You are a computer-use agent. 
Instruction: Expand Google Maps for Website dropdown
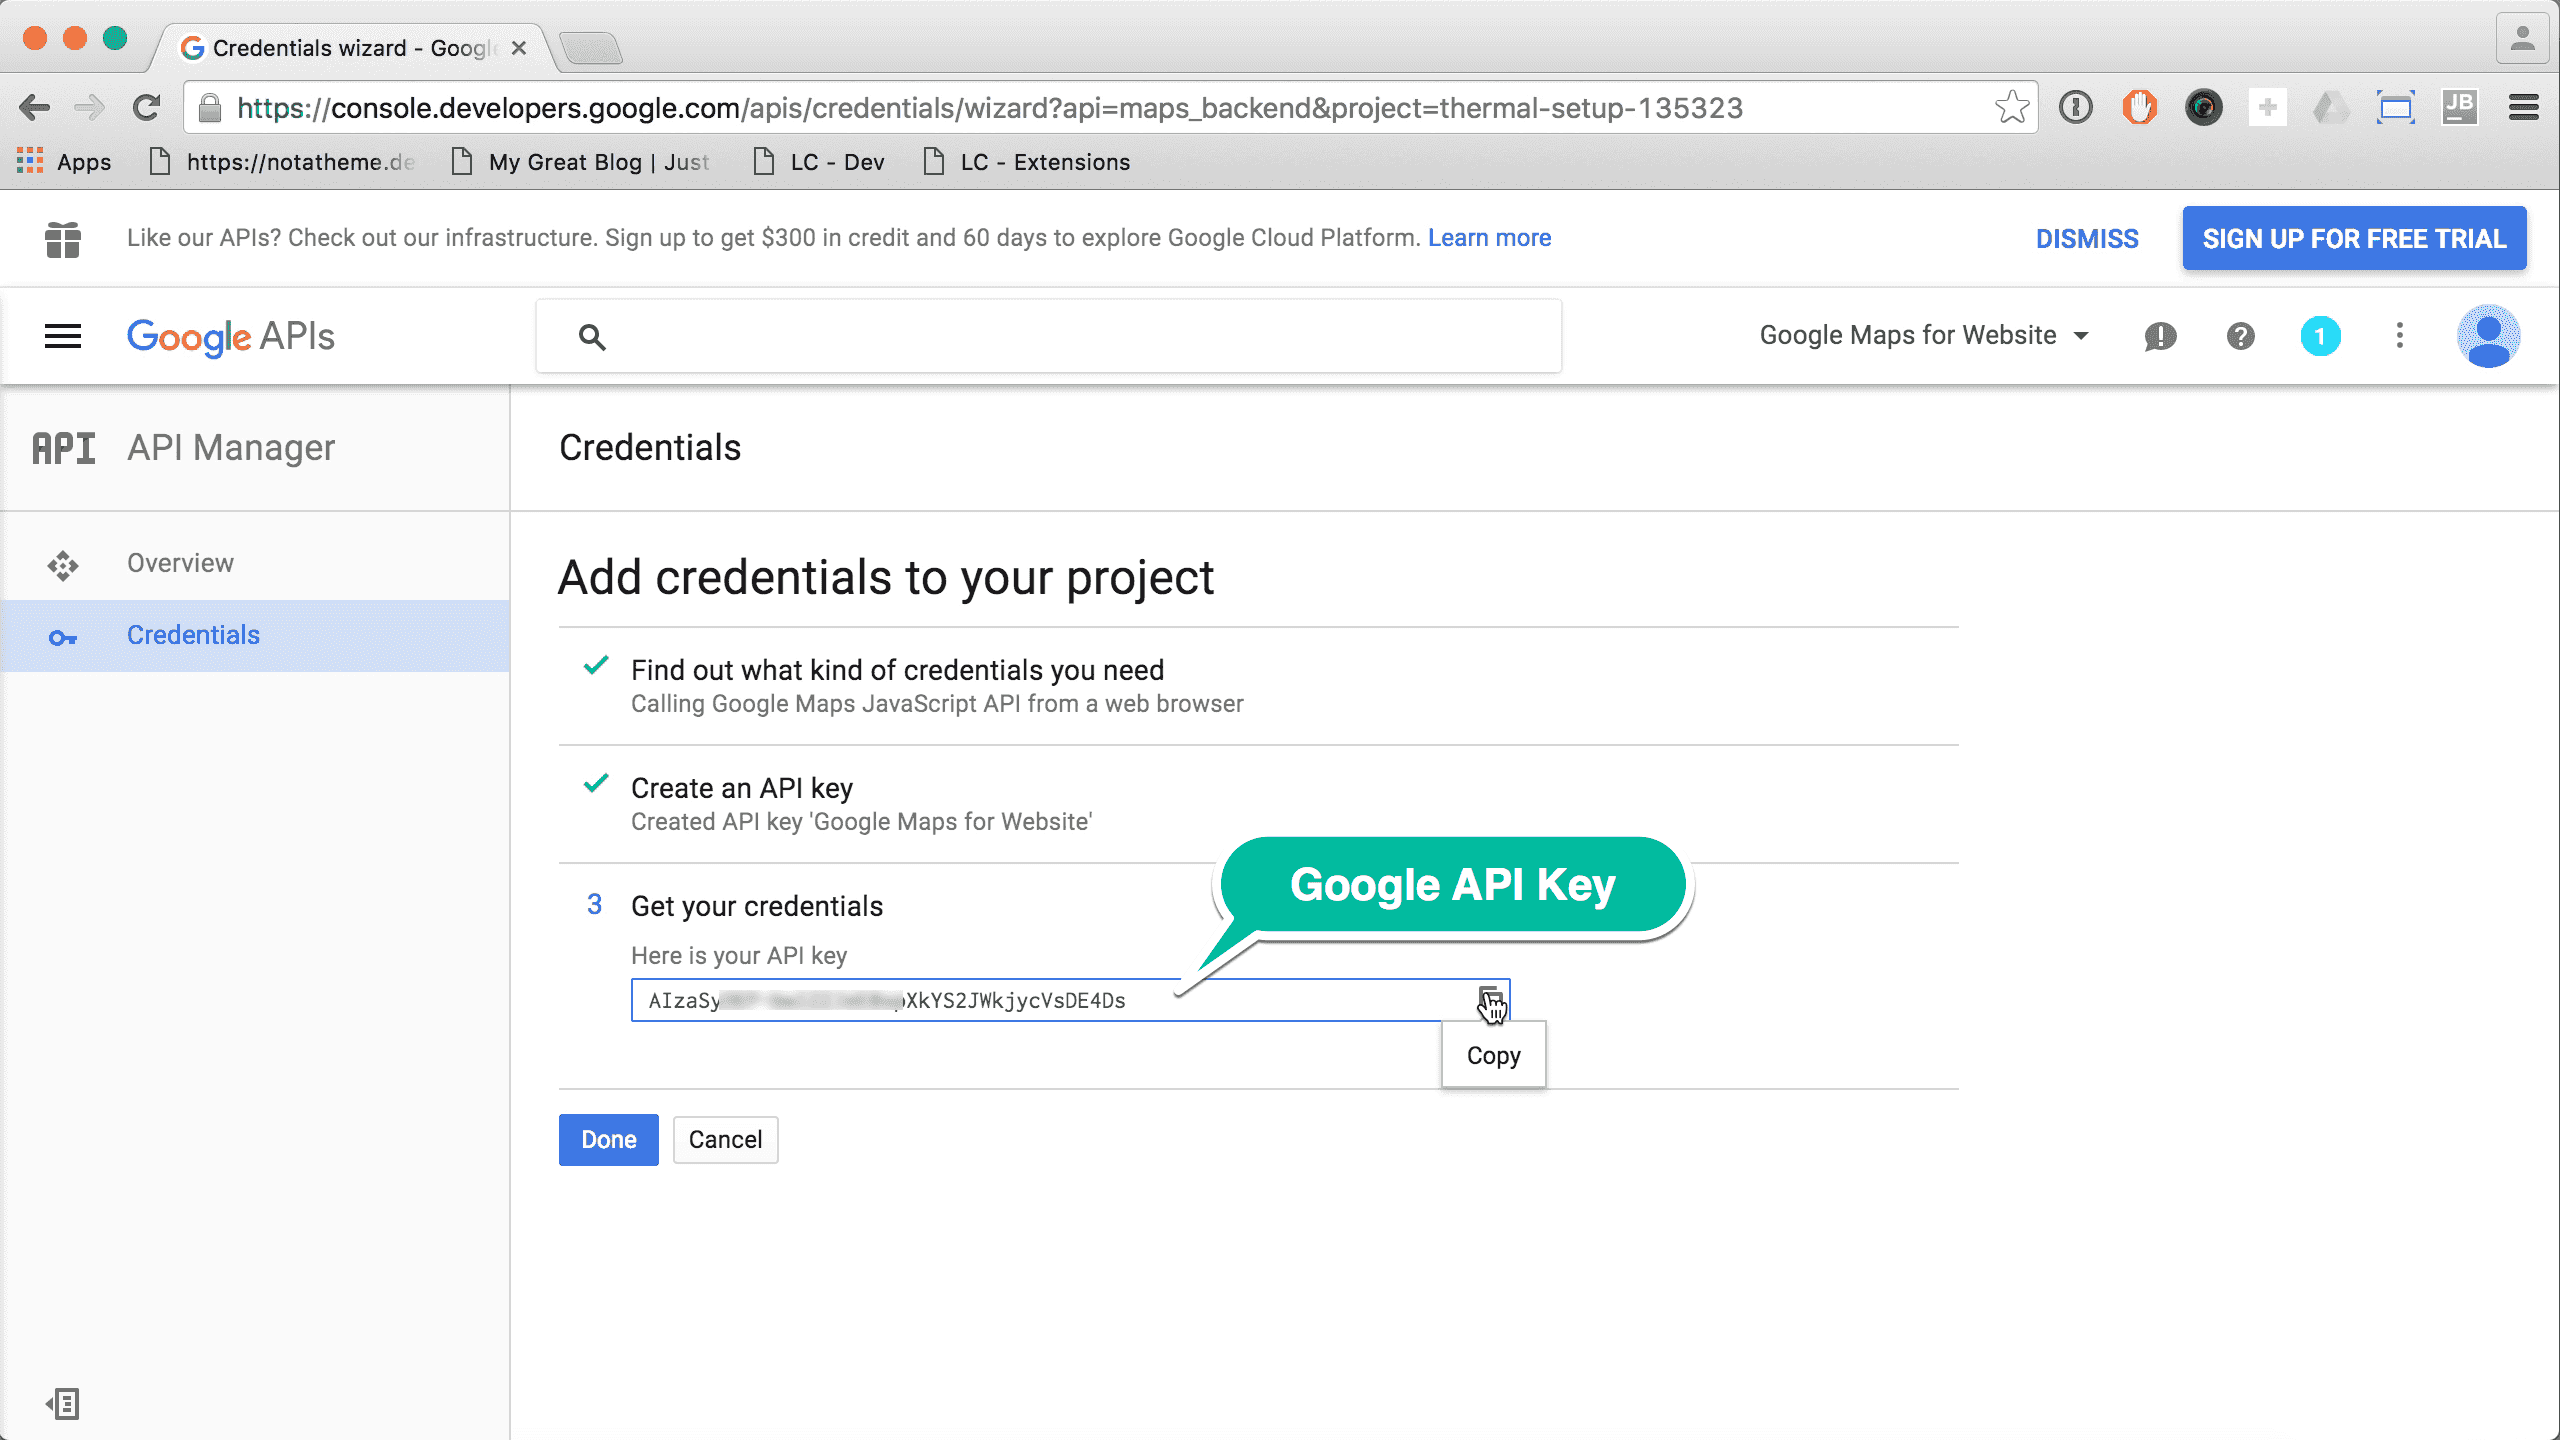click(1924, 334)
